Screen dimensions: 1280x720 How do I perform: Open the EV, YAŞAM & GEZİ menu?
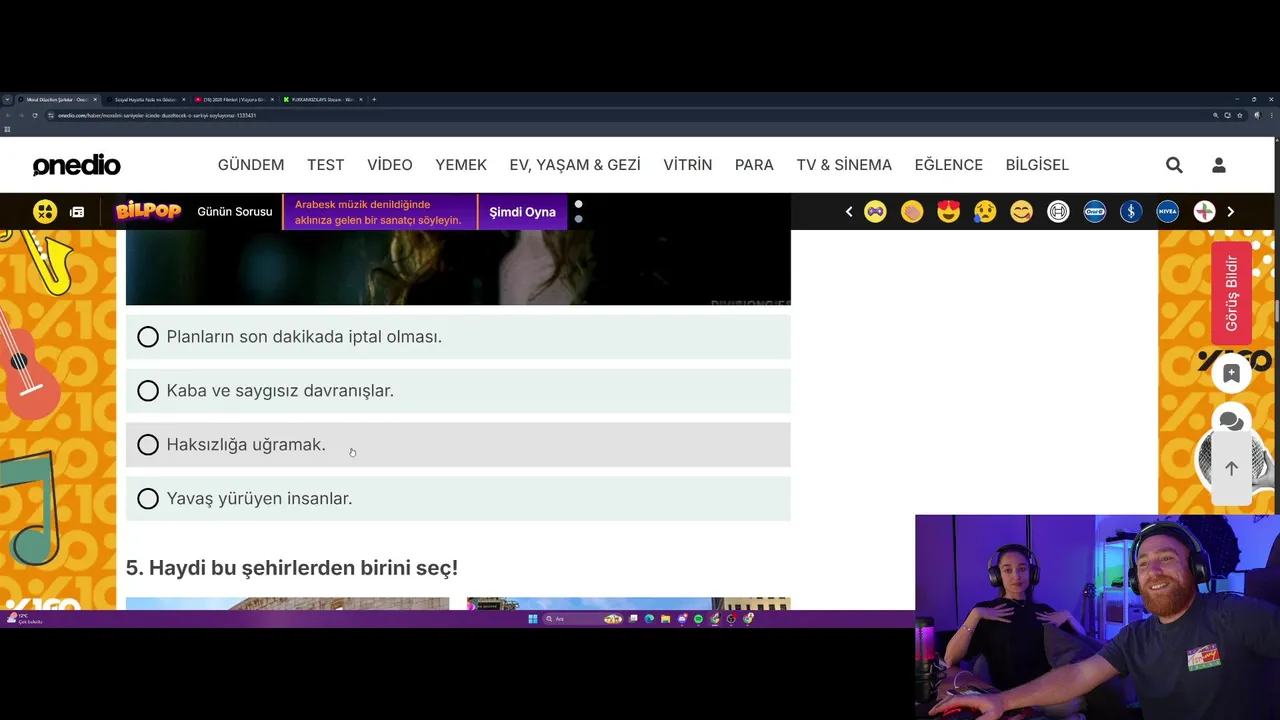(575, 165)
